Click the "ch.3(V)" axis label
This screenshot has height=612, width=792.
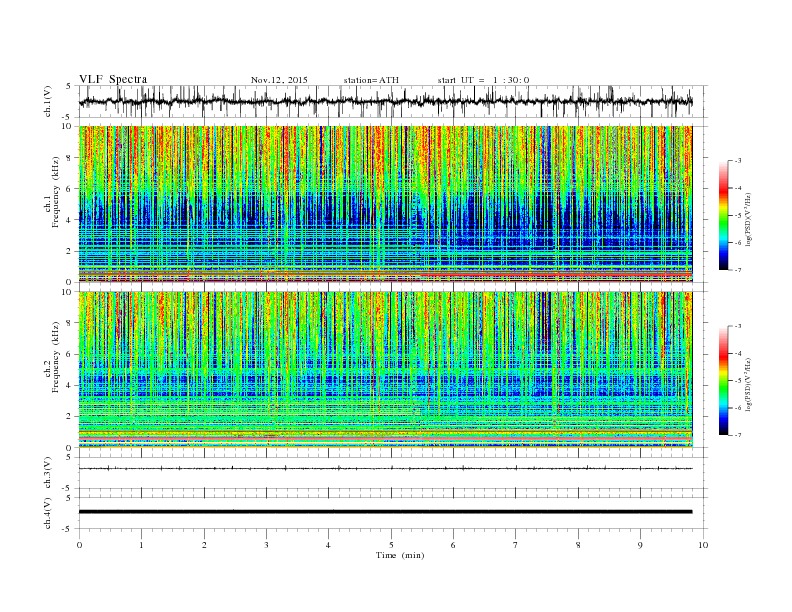point(48,473)
